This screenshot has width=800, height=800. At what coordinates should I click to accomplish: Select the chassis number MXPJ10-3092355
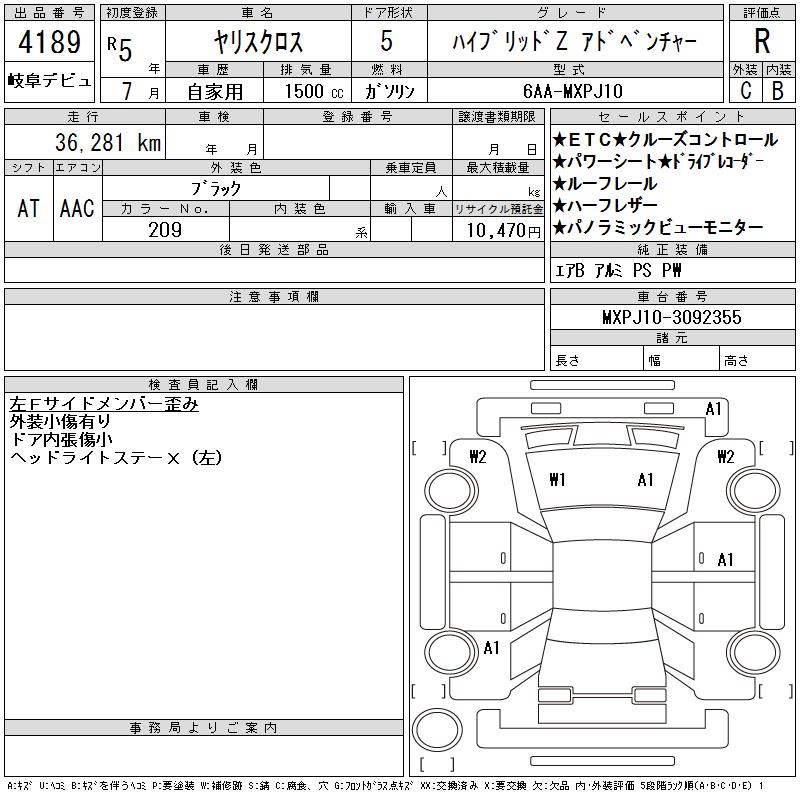[x=672, y=317]
